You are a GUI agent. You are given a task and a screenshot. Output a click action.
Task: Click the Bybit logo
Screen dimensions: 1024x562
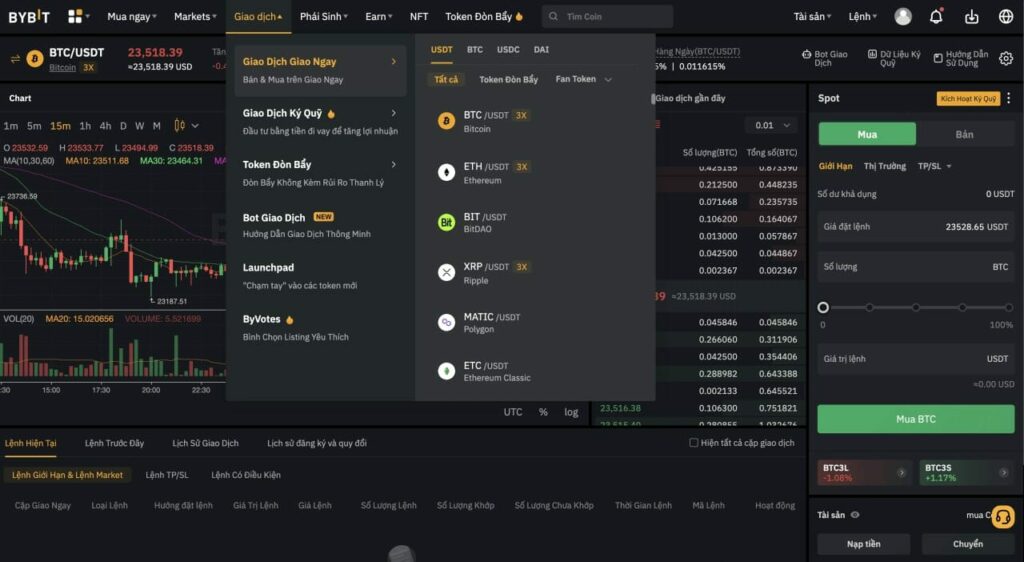29,16
